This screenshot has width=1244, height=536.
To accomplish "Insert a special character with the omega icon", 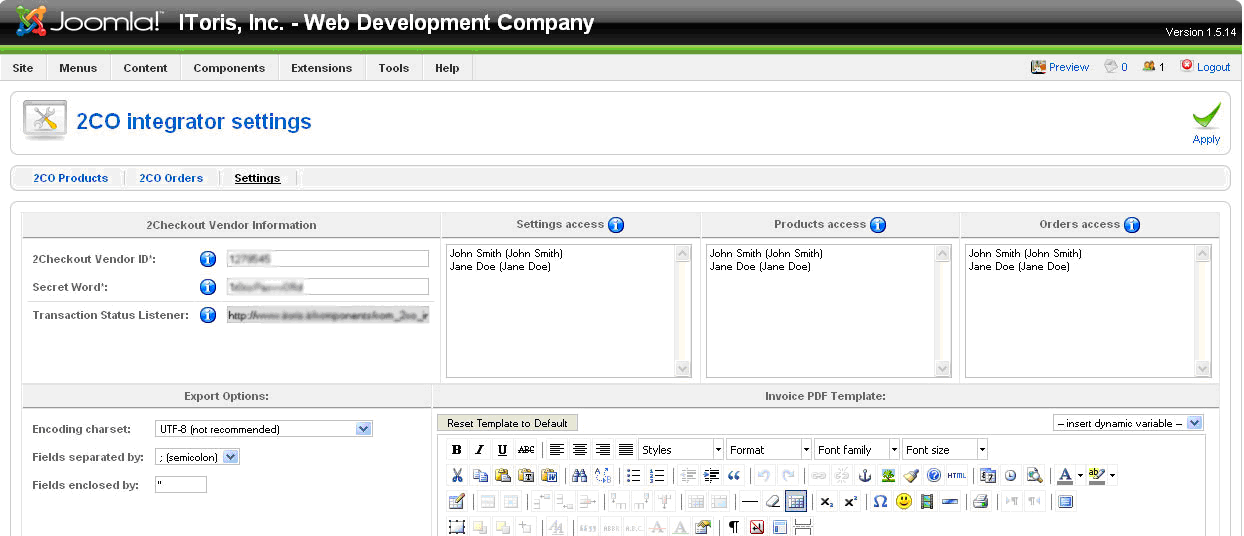I will 880,502.
